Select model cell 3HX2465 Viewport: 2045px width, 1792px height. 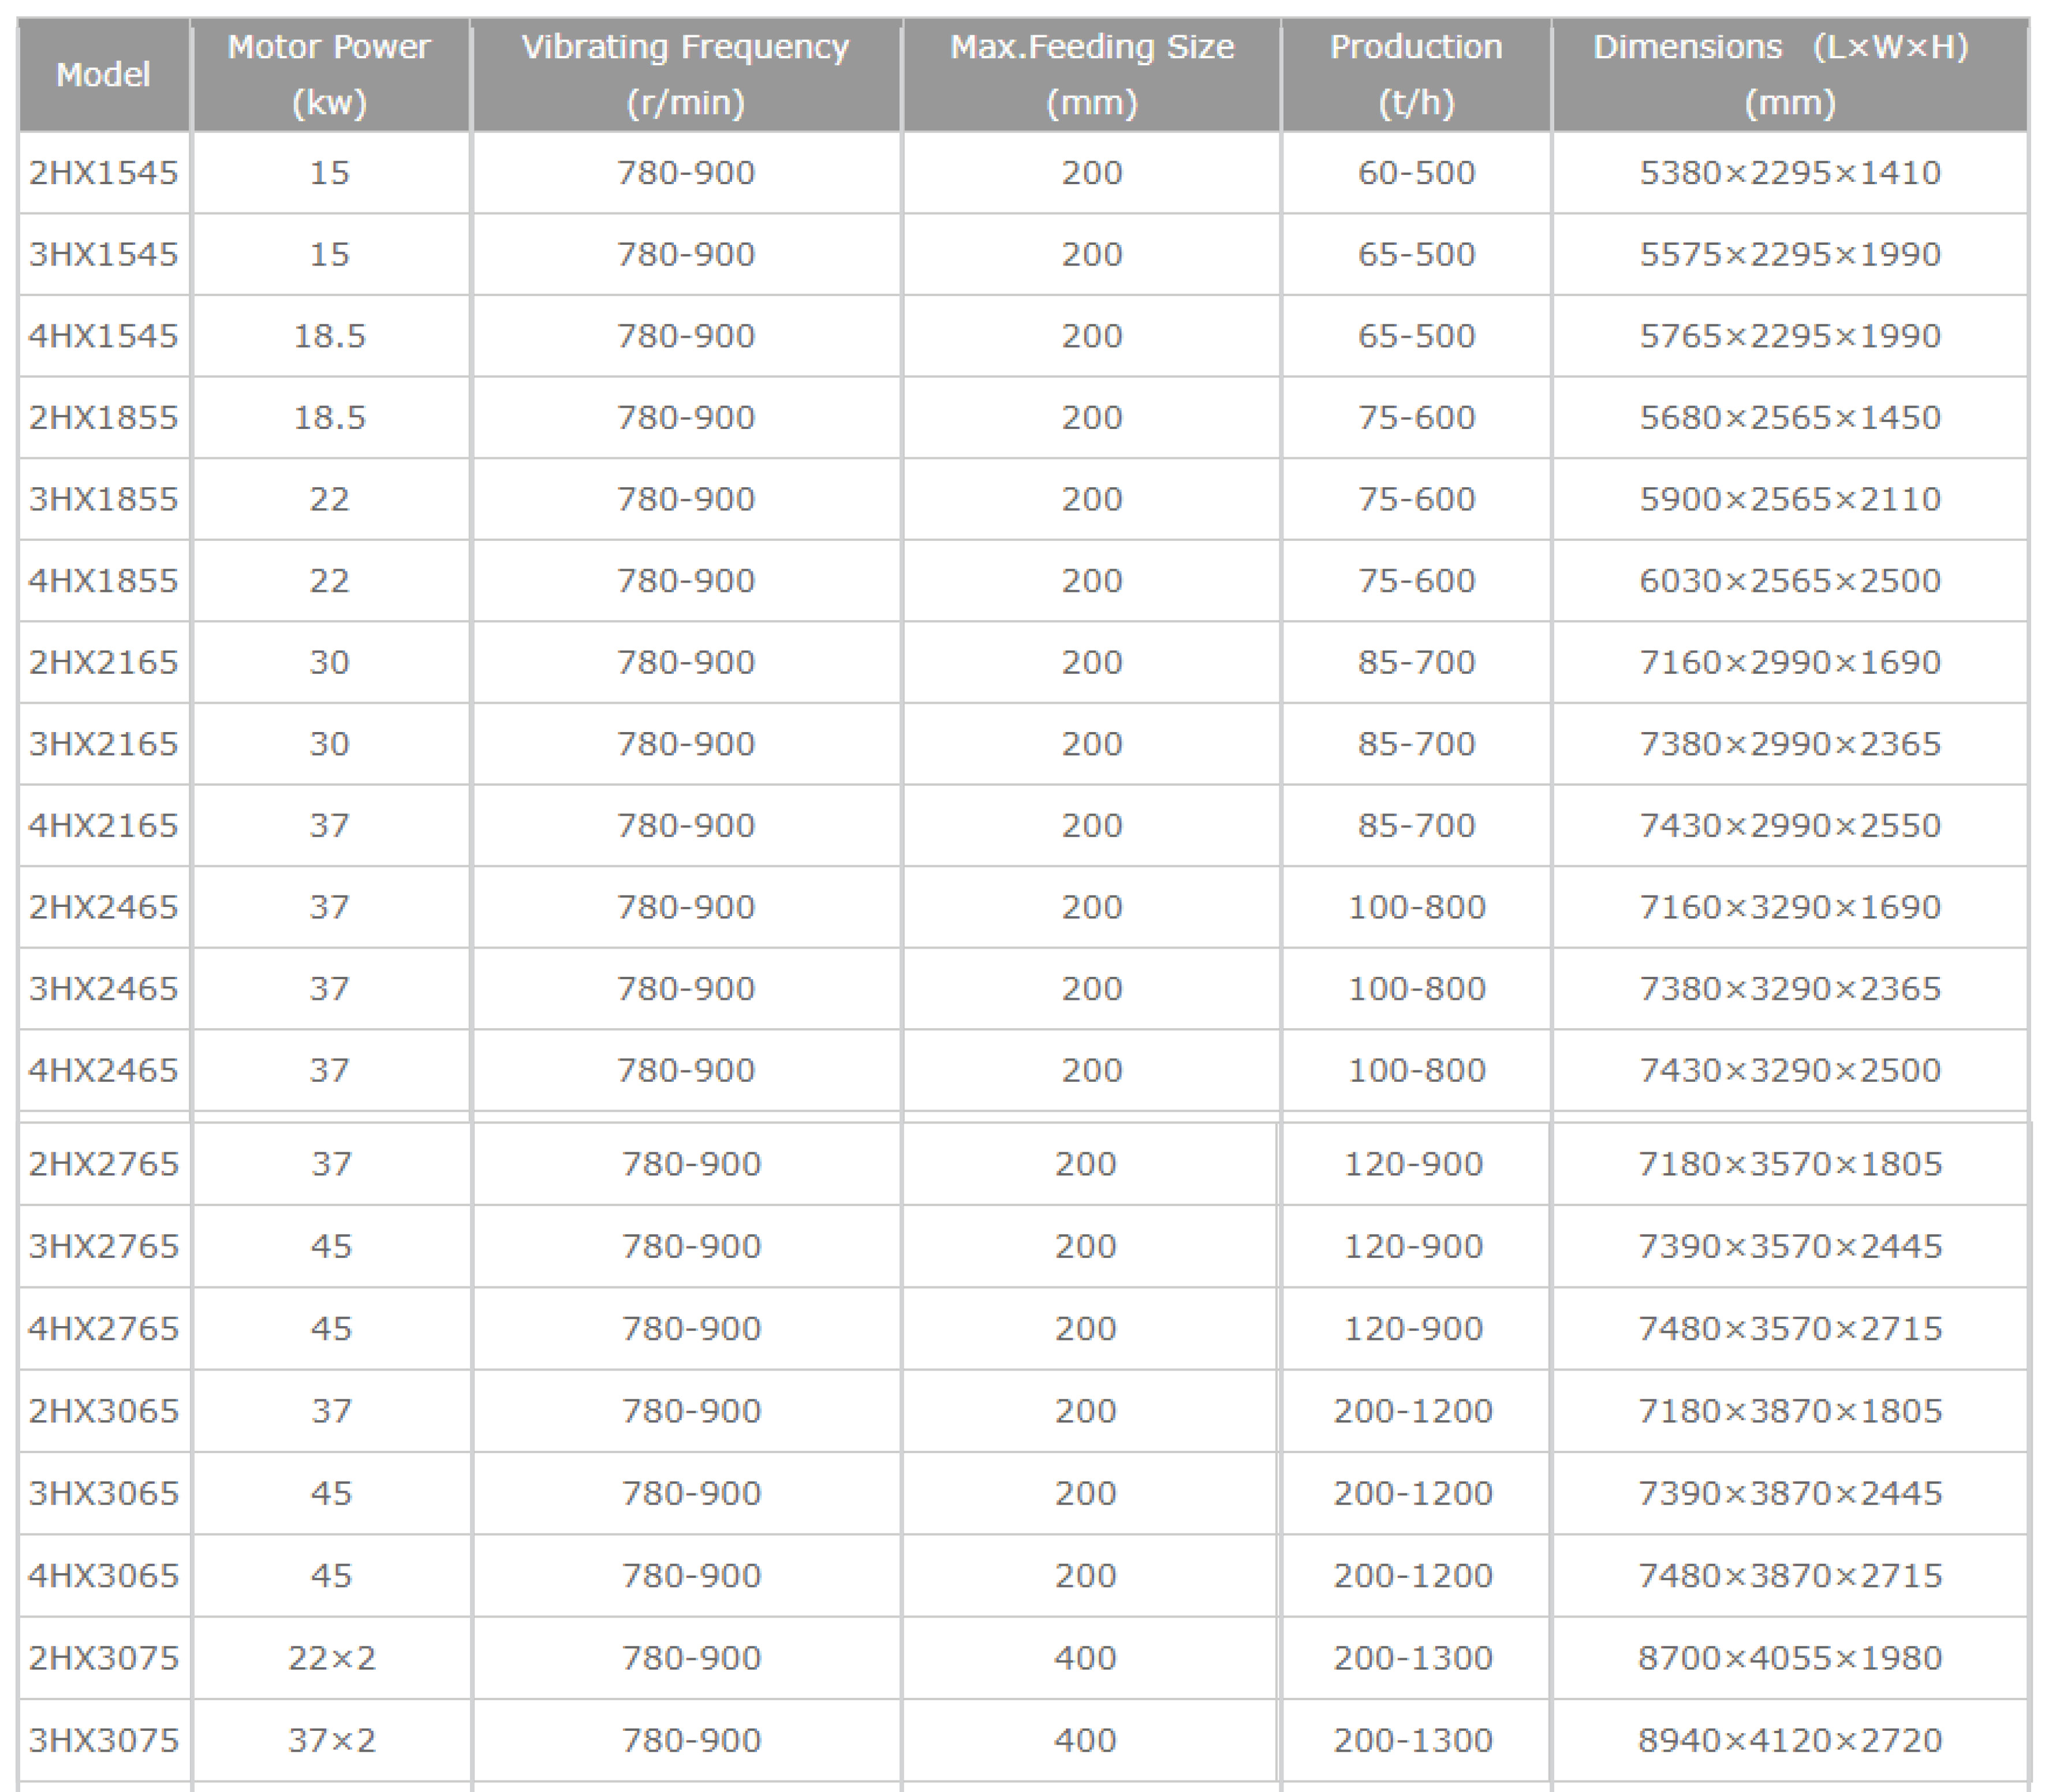103,989
